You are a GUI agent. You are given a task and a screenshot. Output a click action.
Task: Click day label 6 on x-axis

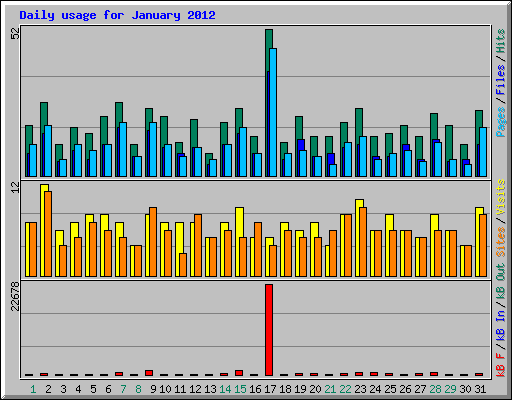tap(108, 389)
